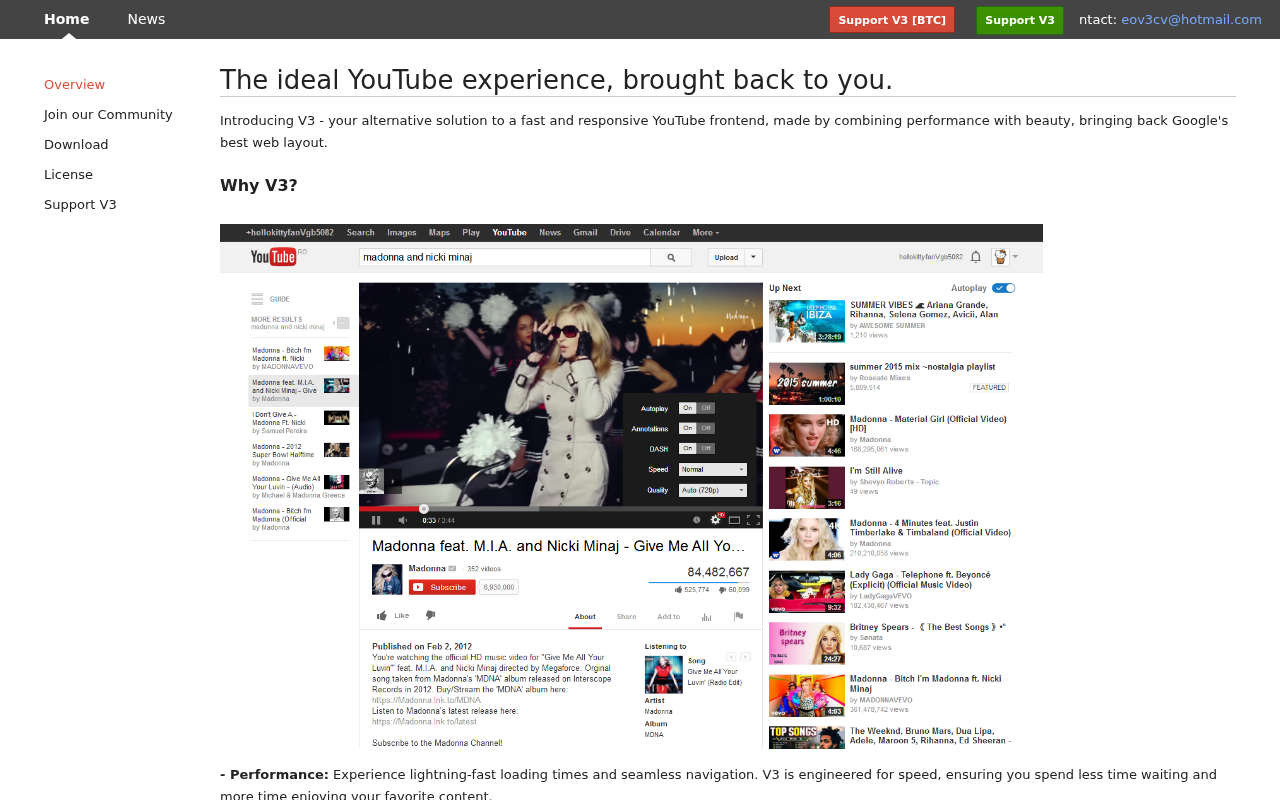The width and height of the screenshot is (1280, 800).
Task: Open the player settings gear icon
Action: coord(716,520)
